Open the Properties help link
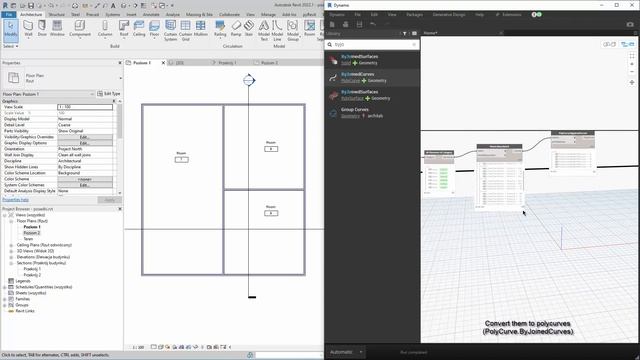The height and width of the screenshot is (360, 640). pyautogui.click(x=16, y=200)
